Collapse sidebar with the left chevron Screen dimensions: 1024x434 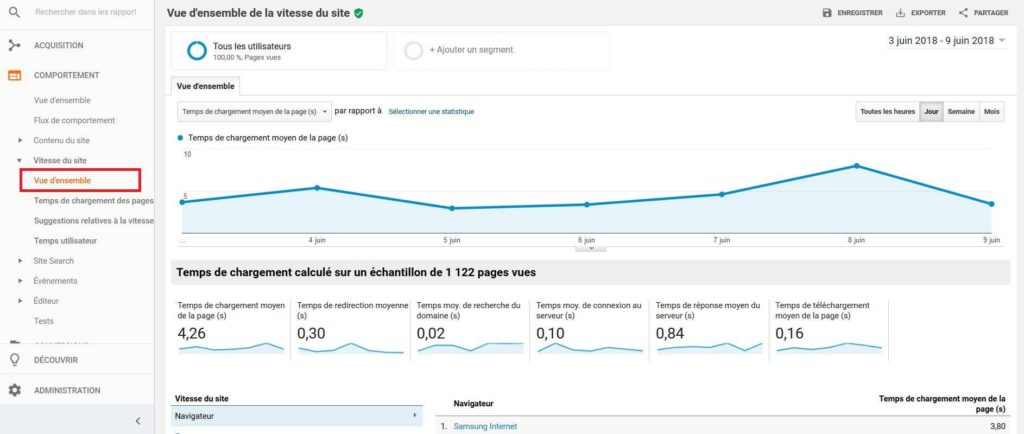pyautogui.click(x=138, y=421)
